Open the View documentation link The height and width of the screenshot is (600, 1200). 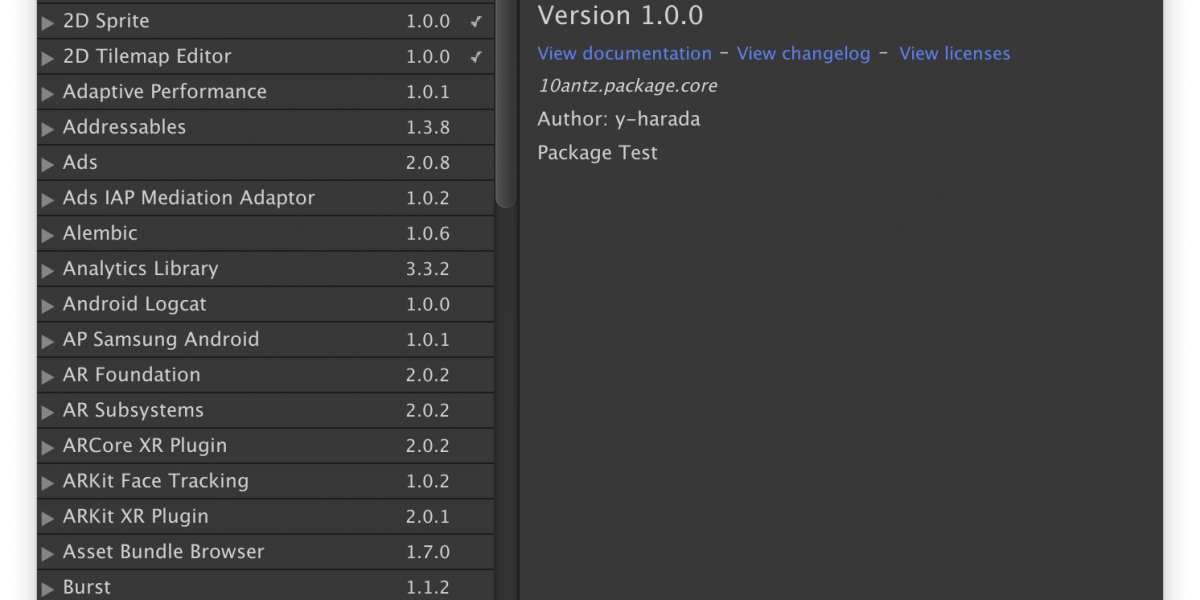tap(624, 54)
